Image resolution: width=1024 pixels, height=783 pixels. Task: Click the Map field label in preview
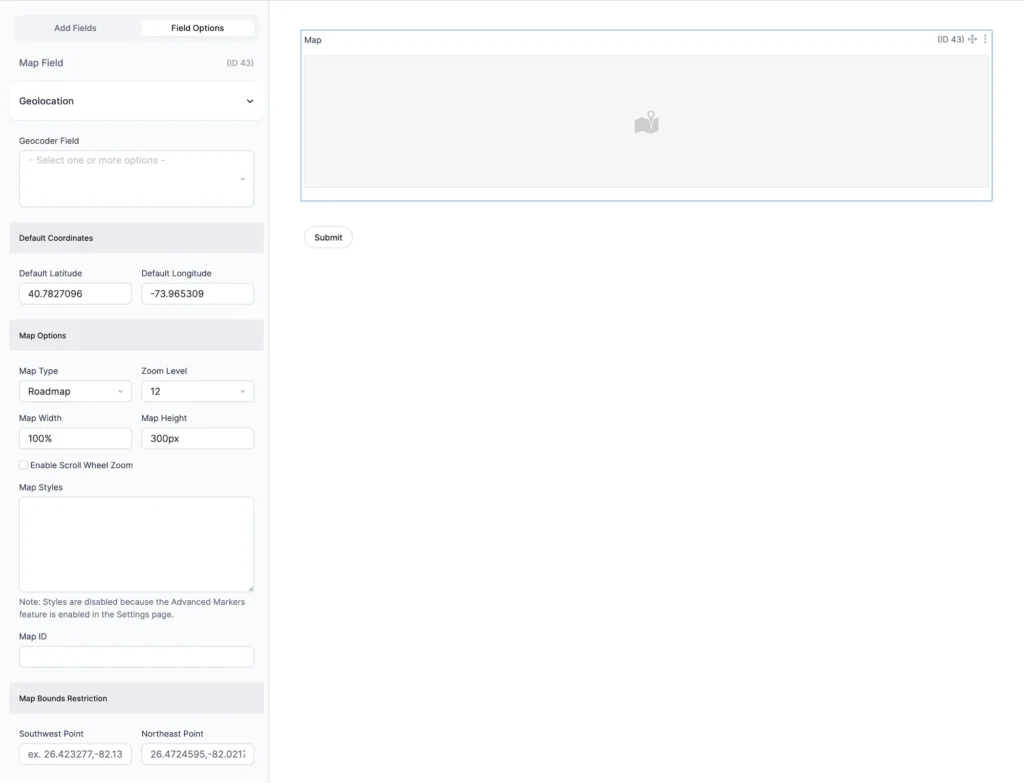click(x=313, y=40)
